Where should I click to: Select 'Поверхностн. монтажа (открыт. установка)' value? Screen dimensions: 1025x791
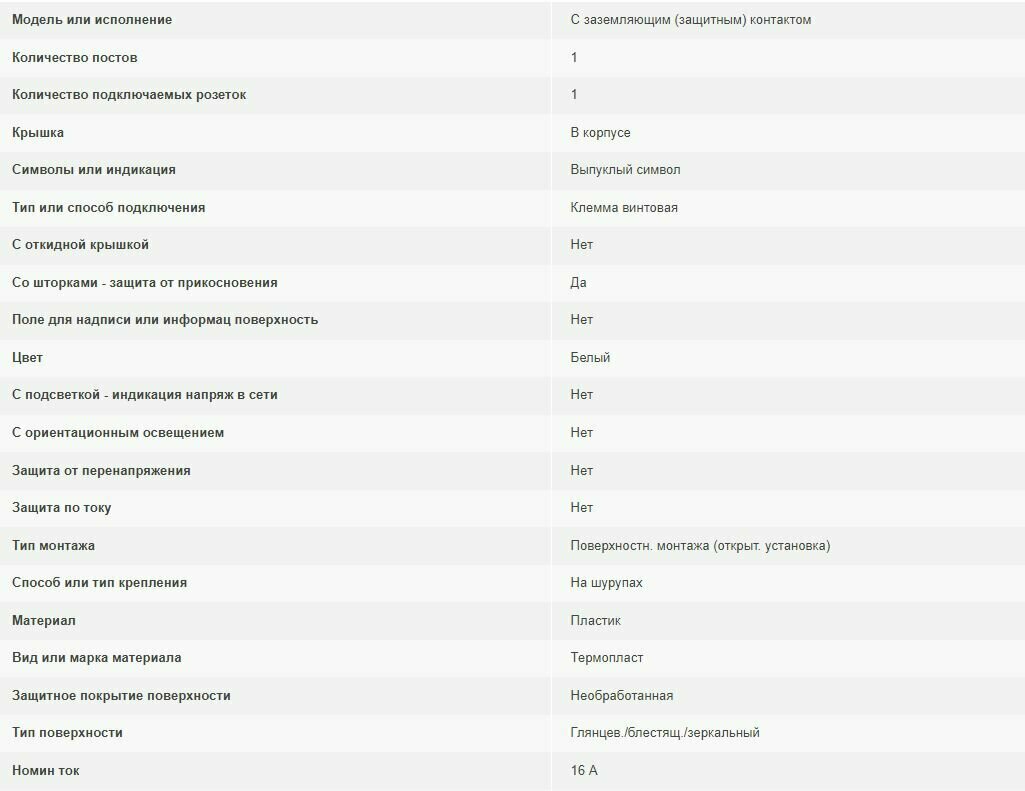coord(700,546)
